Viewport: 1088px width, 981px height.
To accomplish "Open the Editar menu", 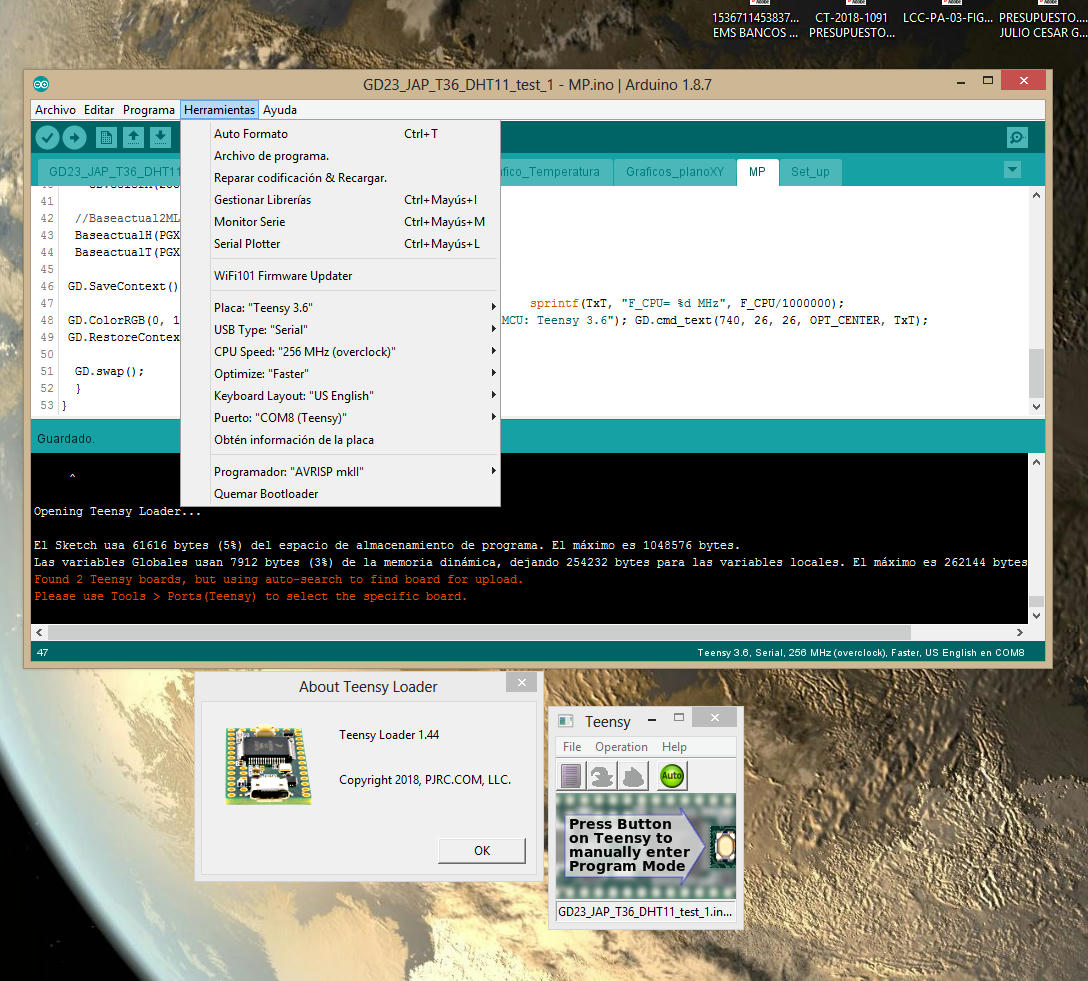I will (x=99, y=110).
